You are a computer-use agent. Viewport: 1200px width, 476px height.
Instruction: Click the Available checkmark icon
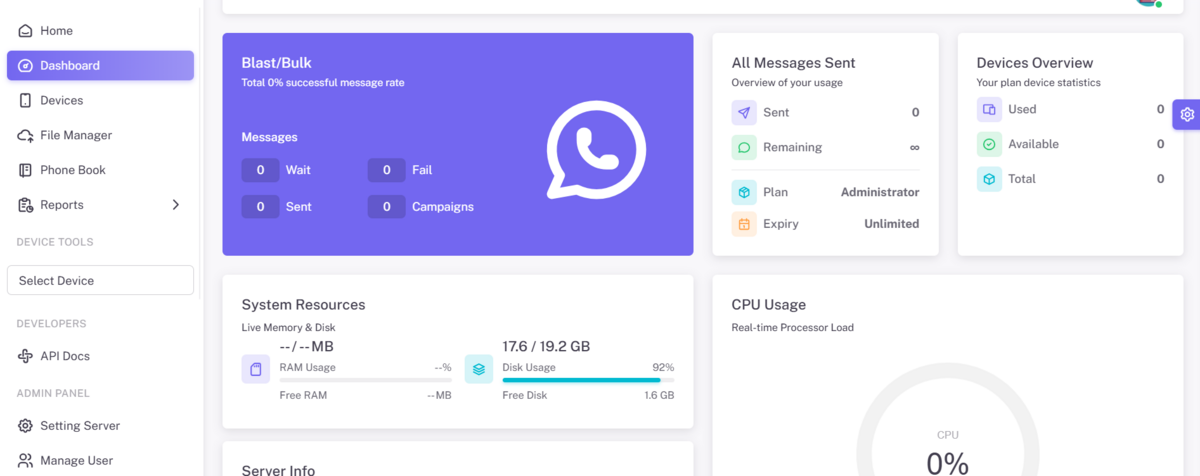pyautogui.click(x=989, y=144)
